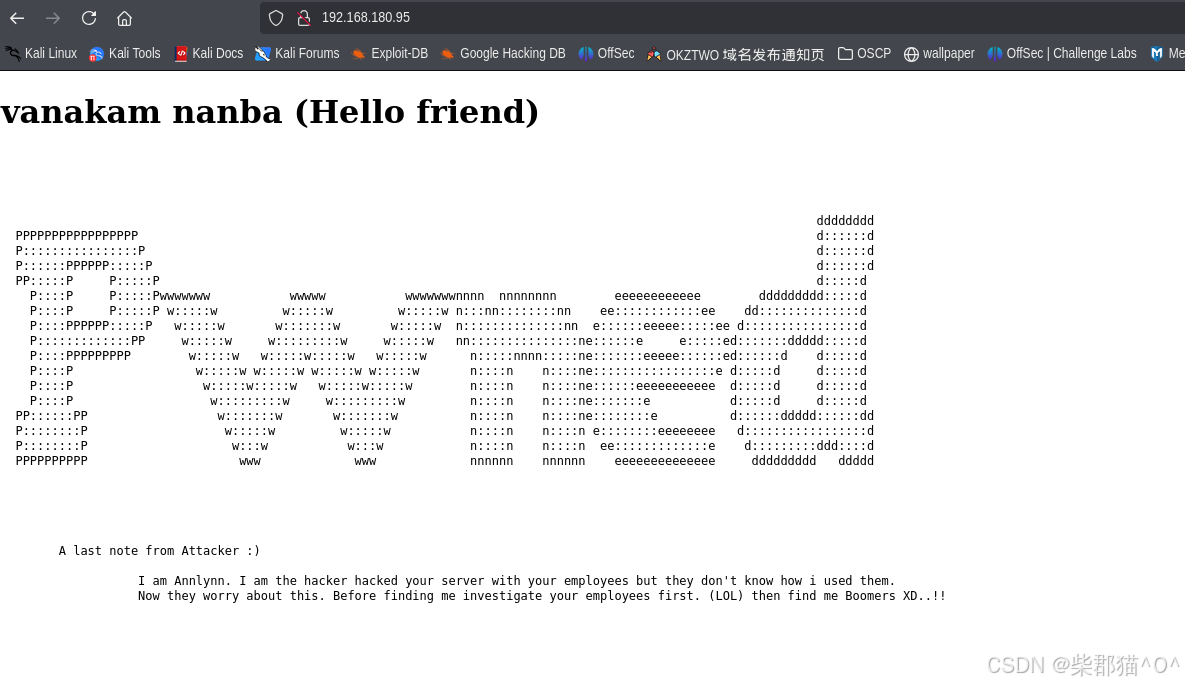
Task: Show the insecure connection padlock info
Action: [x=304, y=17]
